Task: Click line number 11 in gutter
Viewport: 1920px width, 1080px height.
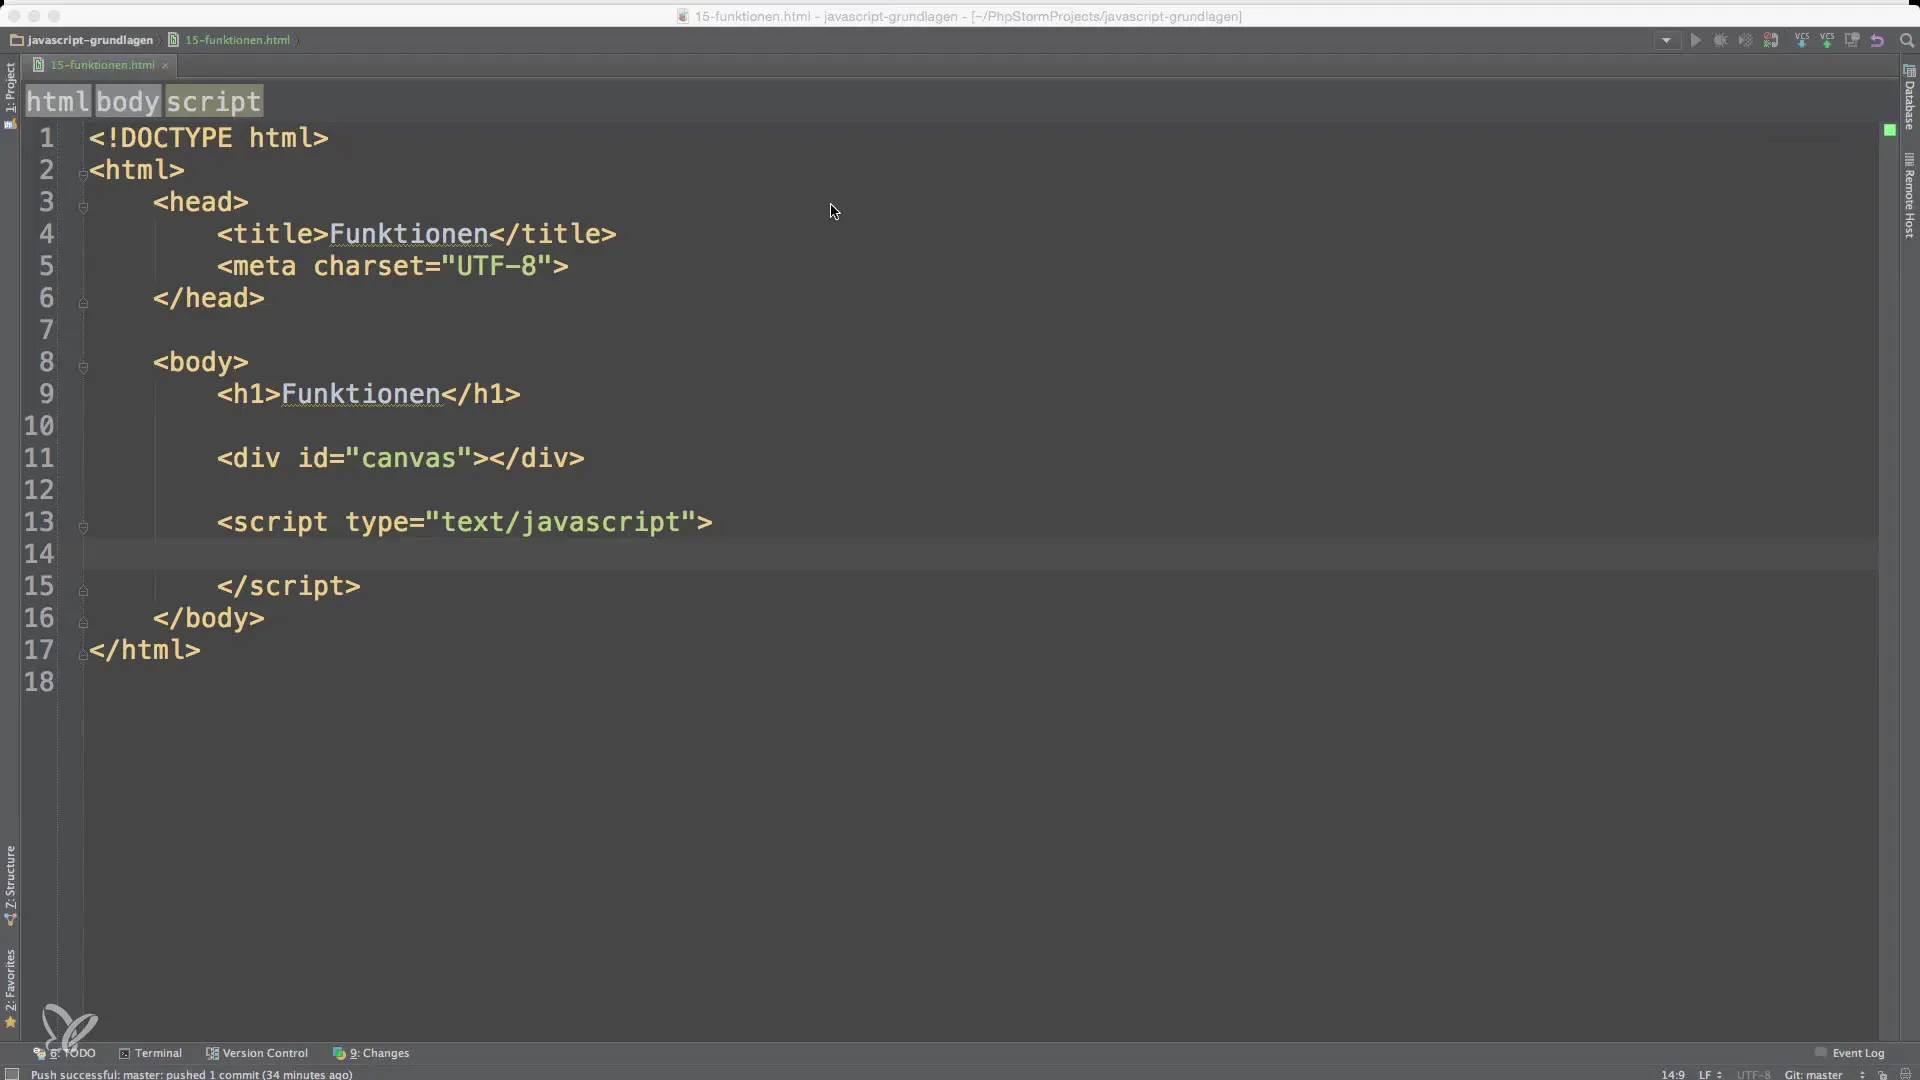Action: coord(39,458)
